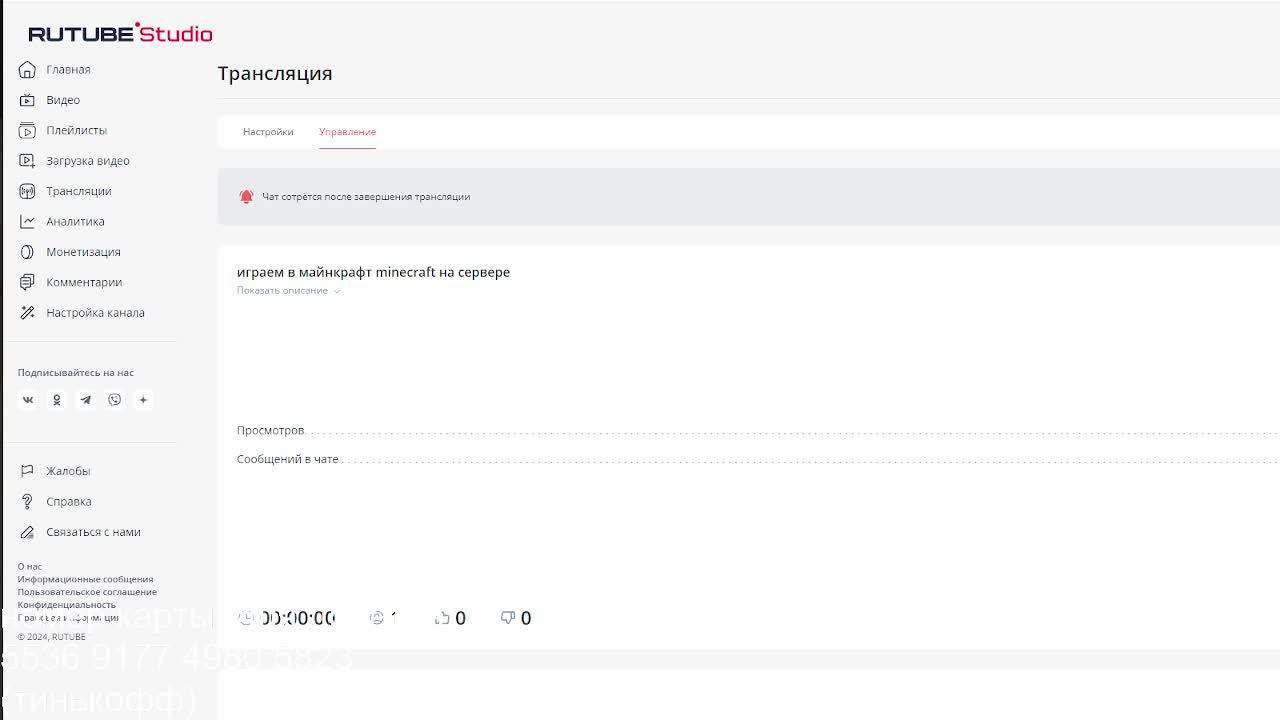
Task: Click the Просмотров statistic label
Action: (x=270, y=430)
